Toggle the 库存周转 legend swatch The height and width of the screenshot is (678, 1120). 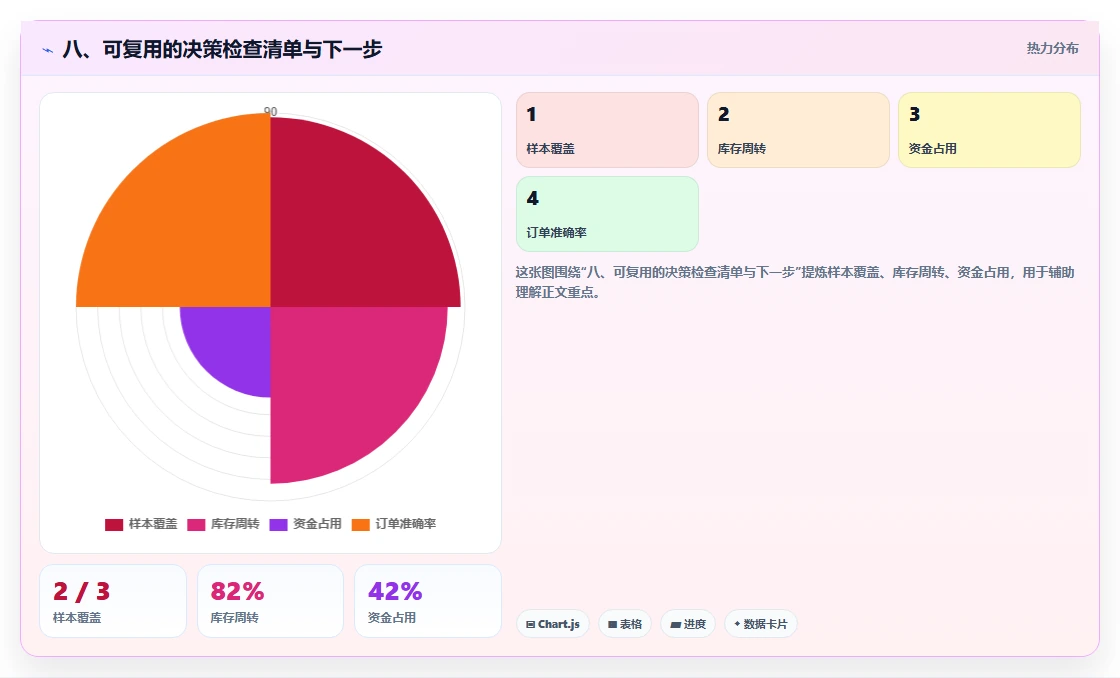point(196,524)
